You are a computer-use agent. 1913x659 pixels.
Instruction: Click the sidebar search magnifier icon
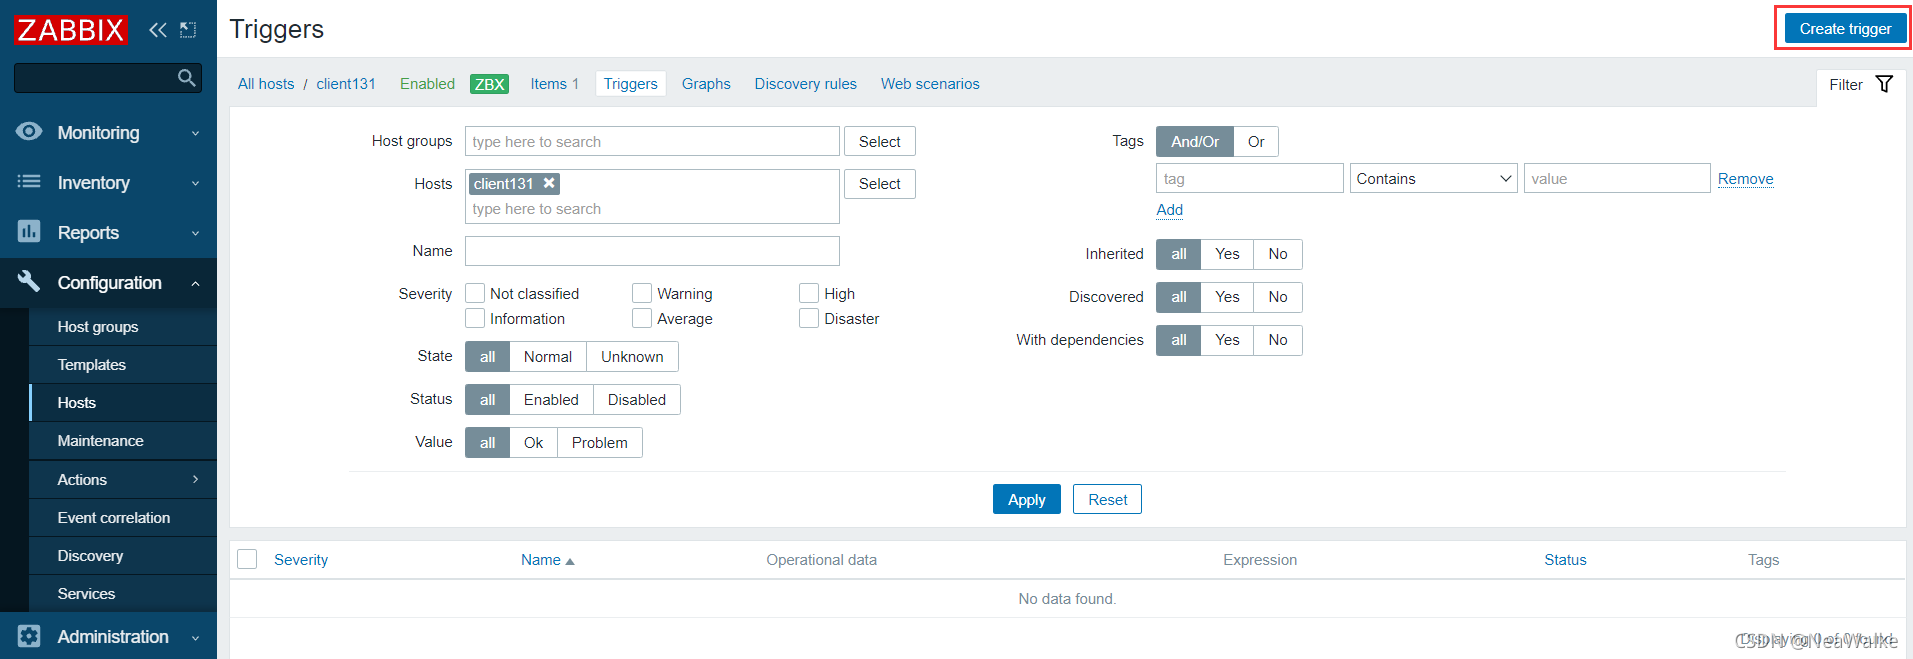coord(186,78)
